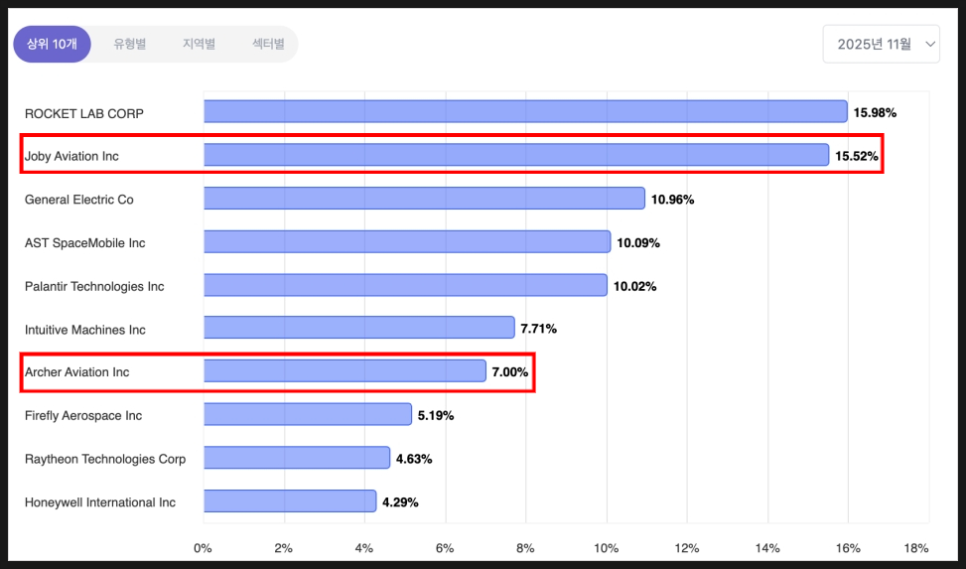Switch to the 유형별 tab
Screen dimensions: 966x569
129,44
